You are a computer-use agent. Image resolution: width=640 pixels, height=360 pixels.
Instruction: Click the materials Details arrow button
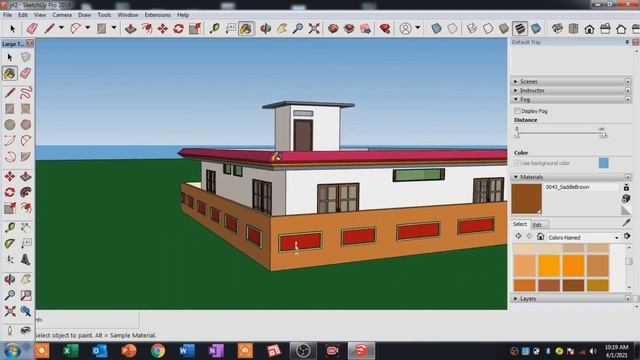[627, 236]
